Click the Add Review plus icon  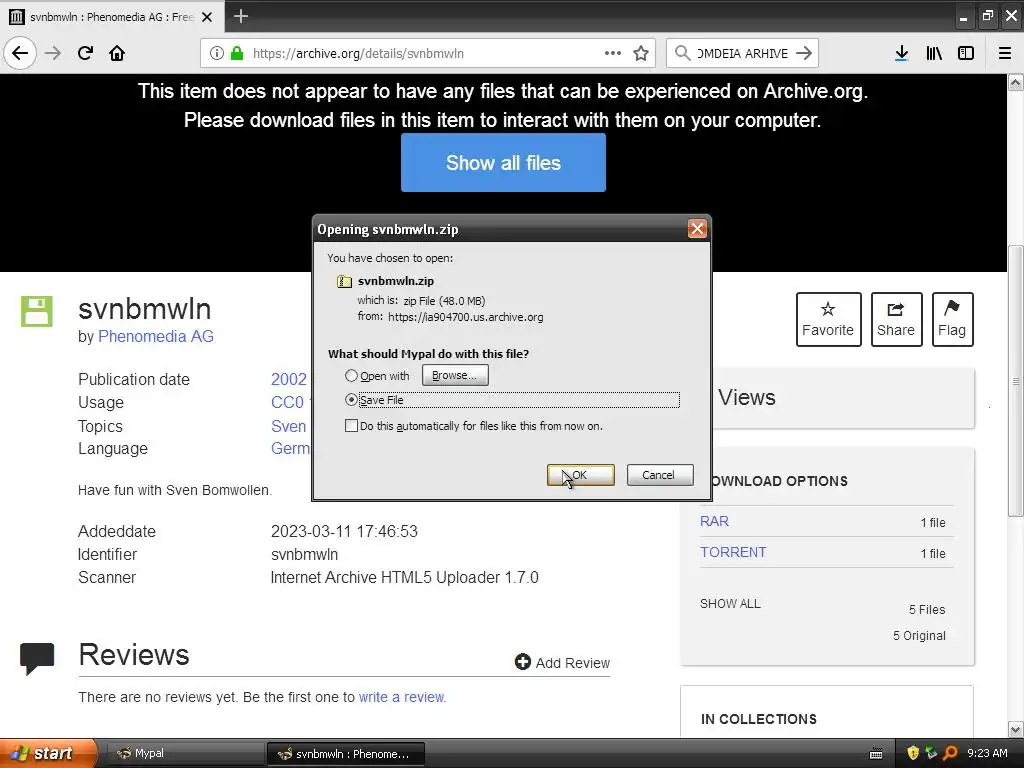522,662
